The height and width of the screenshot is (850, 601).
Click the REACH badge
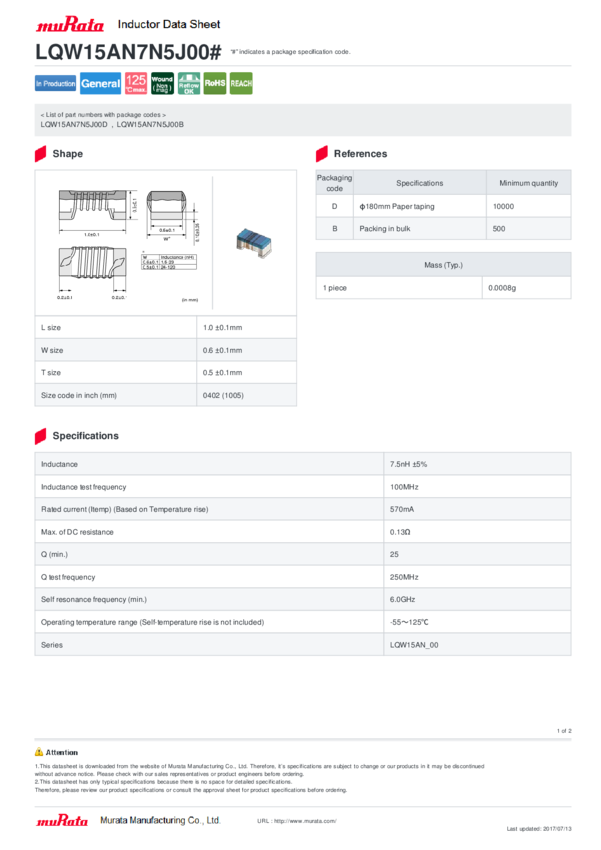click(x=241, y=83)
